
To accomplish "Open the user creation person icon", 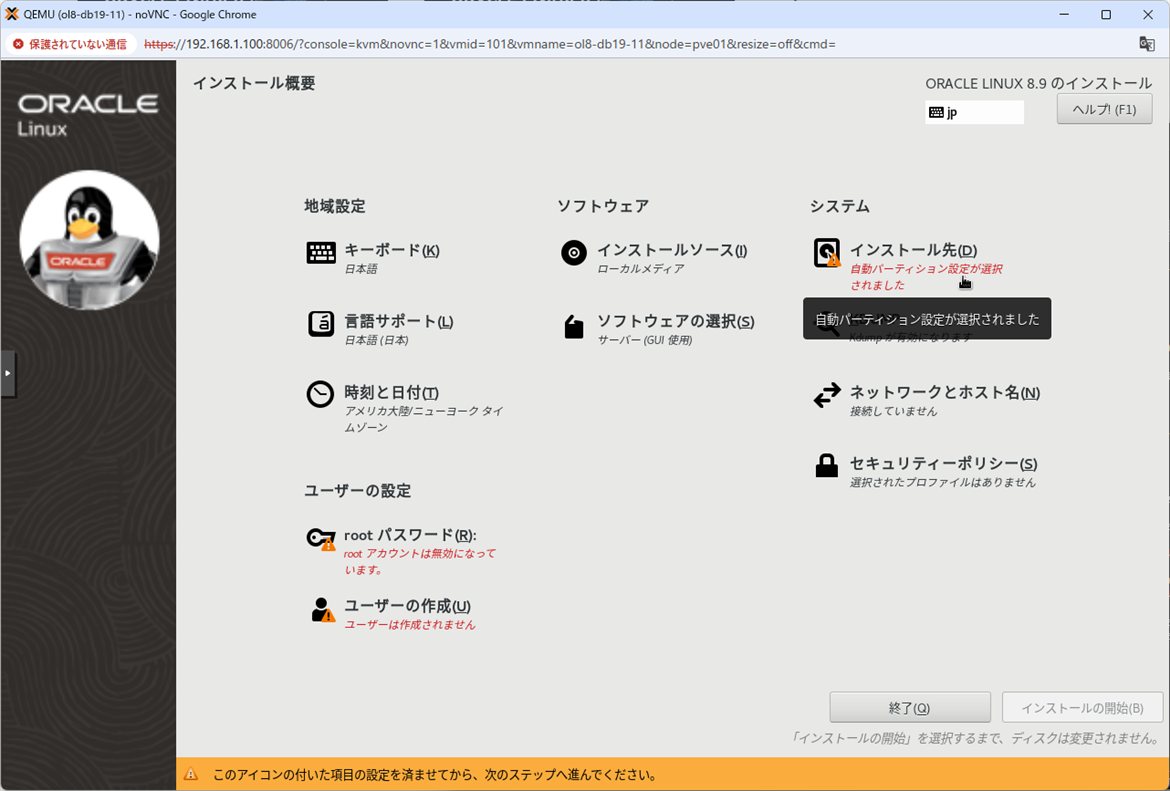I will [322, 610].
